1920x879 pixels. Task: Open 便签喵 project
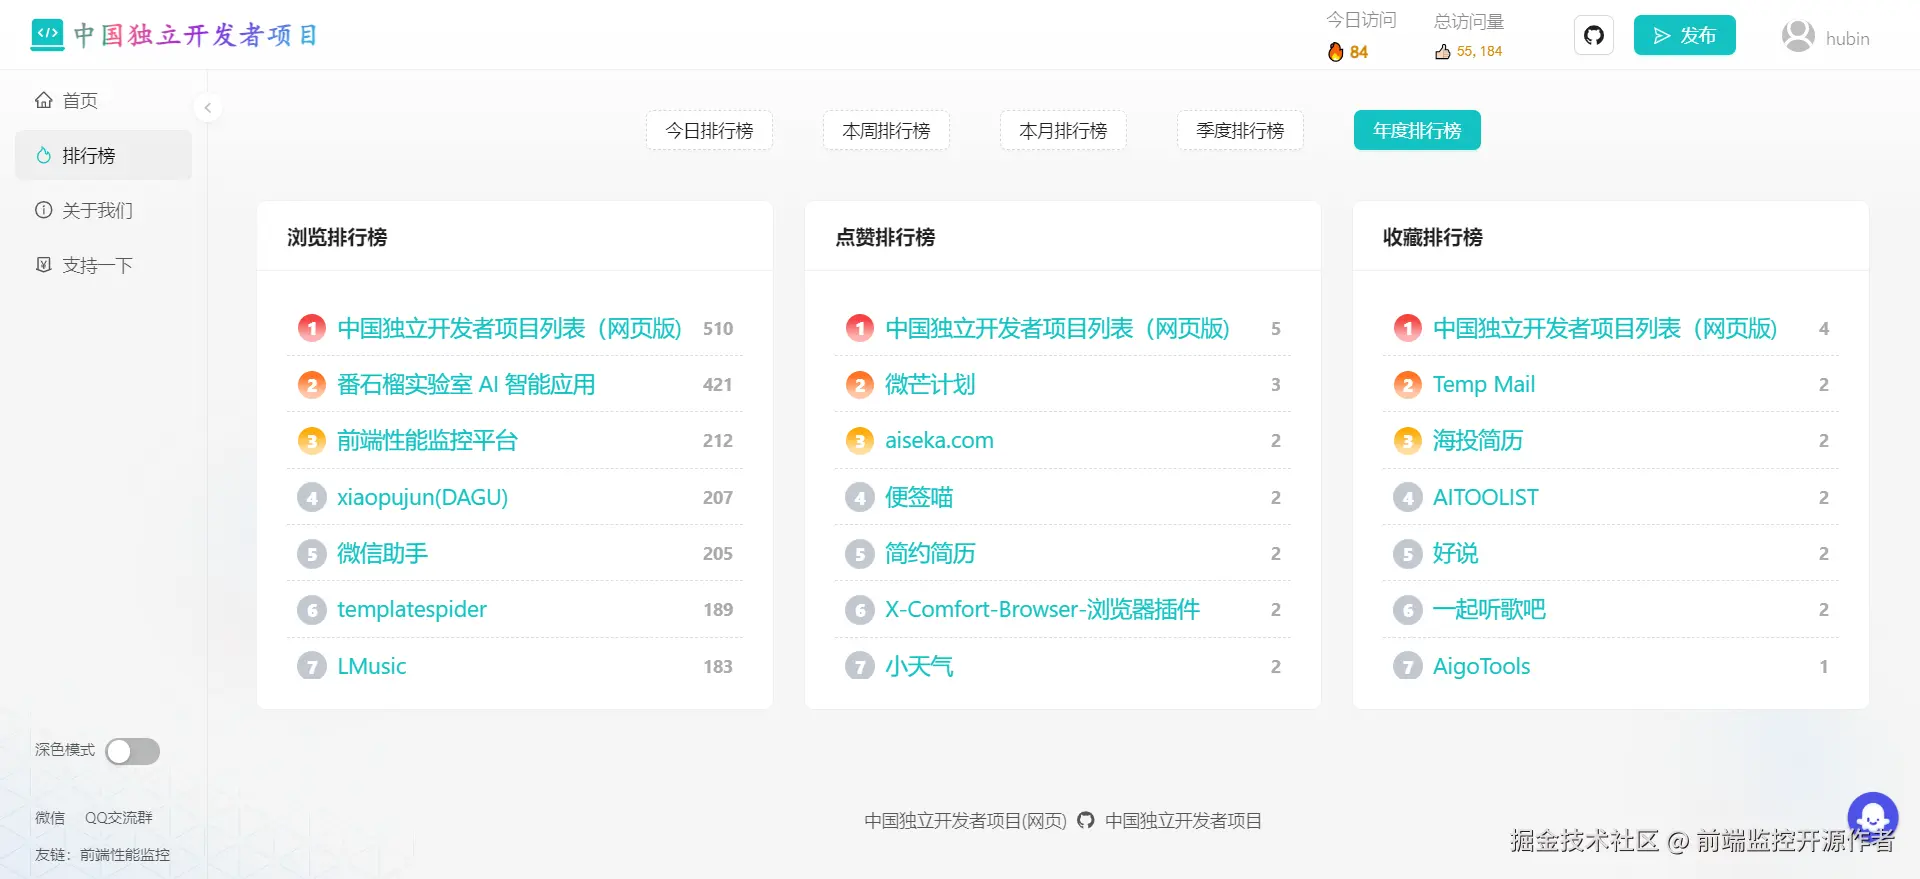(919, 497)
